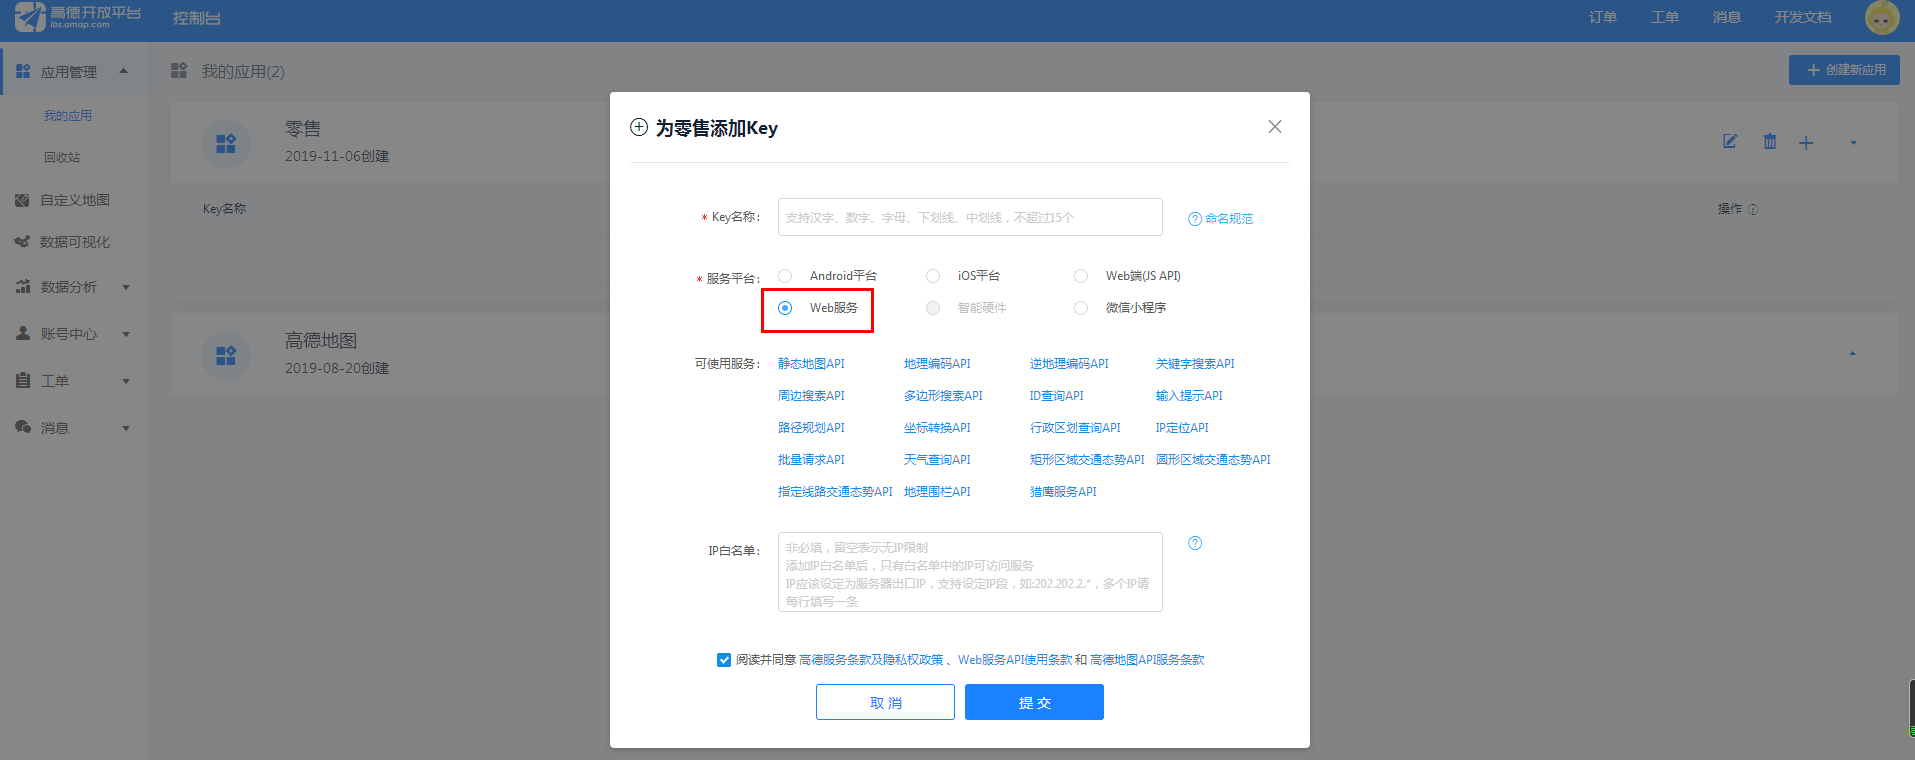Select Web端(JS API) radio button

click(x=1081, y=276)
